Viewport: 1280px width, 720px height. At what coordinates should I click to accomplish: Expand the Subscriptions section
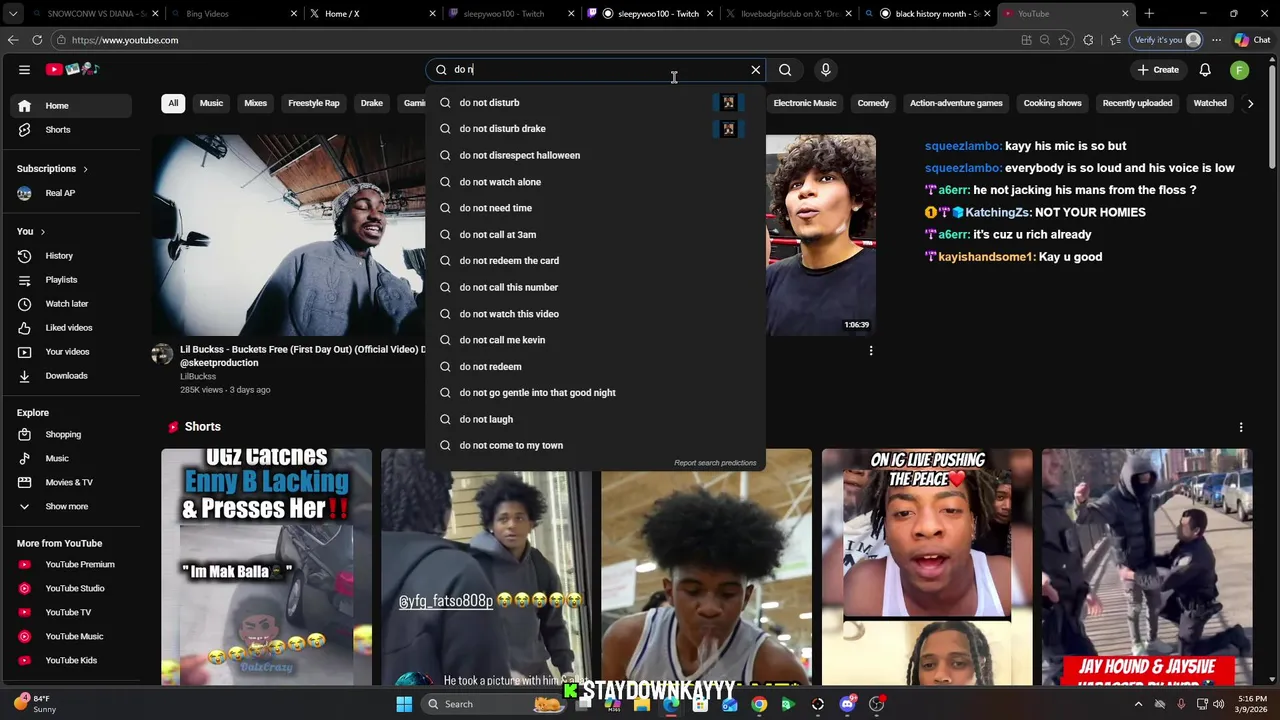(x=52, y=169)
